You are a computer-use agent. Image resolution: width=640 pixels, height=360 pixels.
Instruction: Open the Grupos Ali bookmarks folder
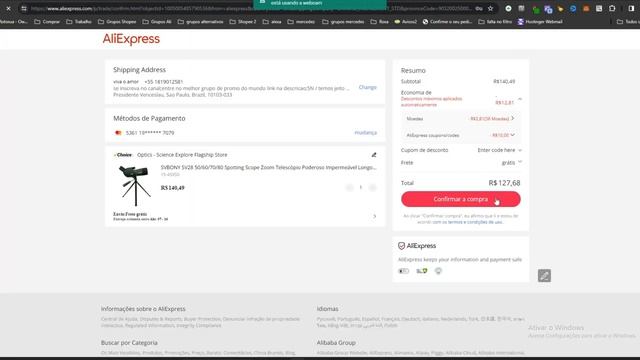[x=157, y=22]
